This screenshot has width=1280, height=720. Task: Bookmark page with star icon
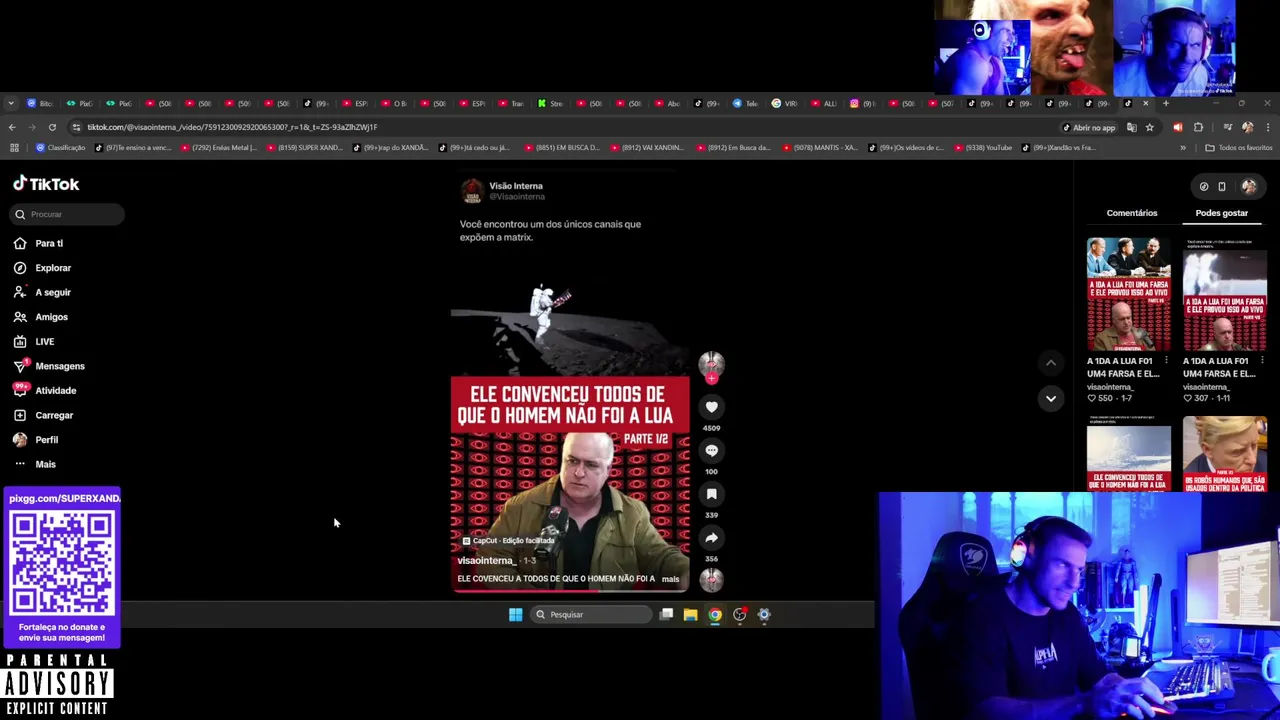[x=1150, y=127]
